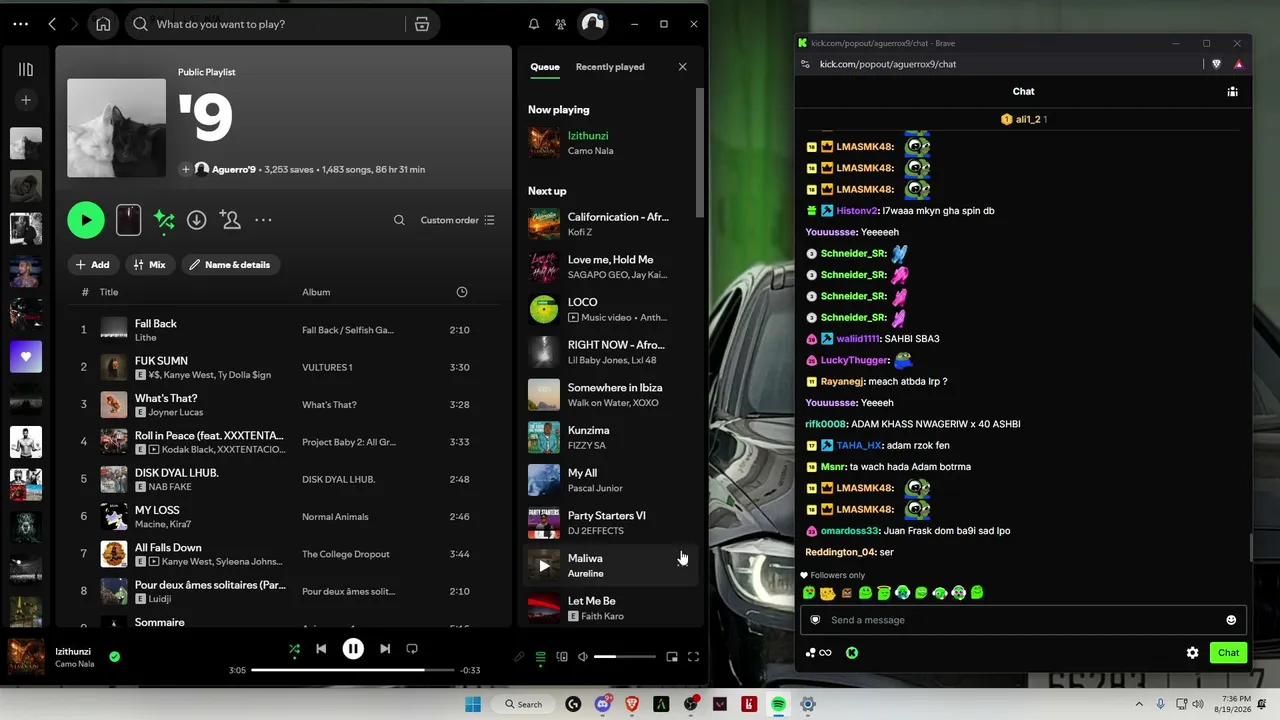1280x720 pixels.
Task: Open The College Dropout album link
Action: (x=346, y=554)
